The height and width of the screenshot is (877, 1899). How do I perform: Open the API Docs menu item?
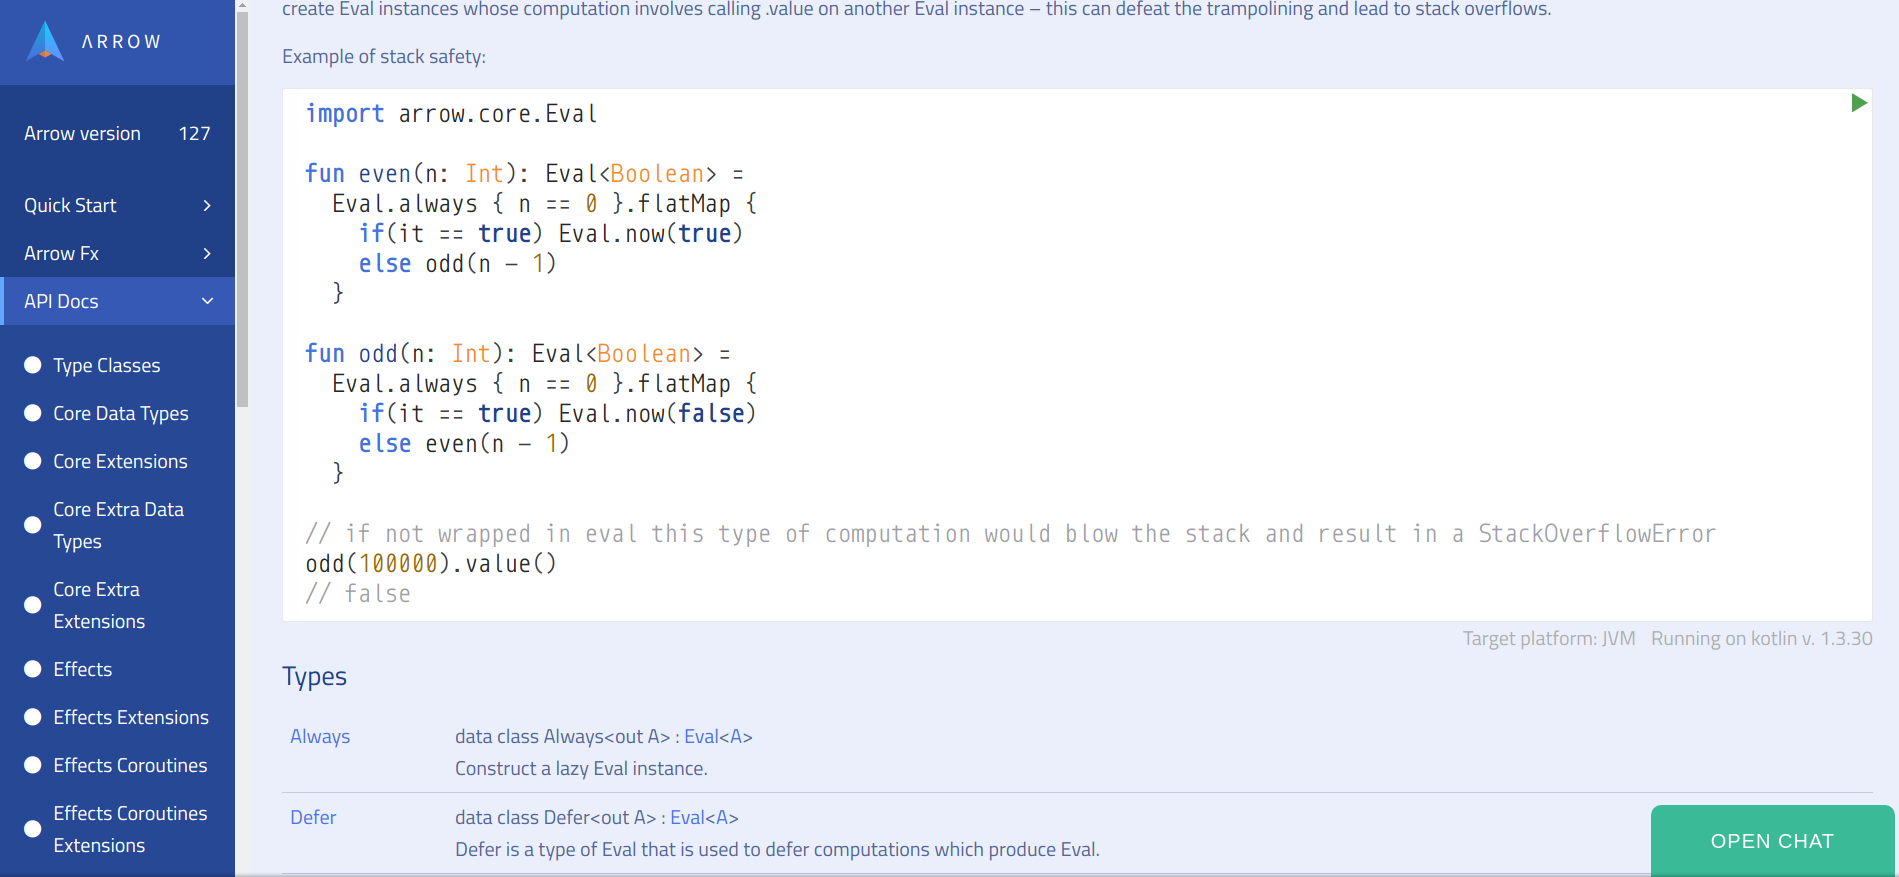coord(61,300)
